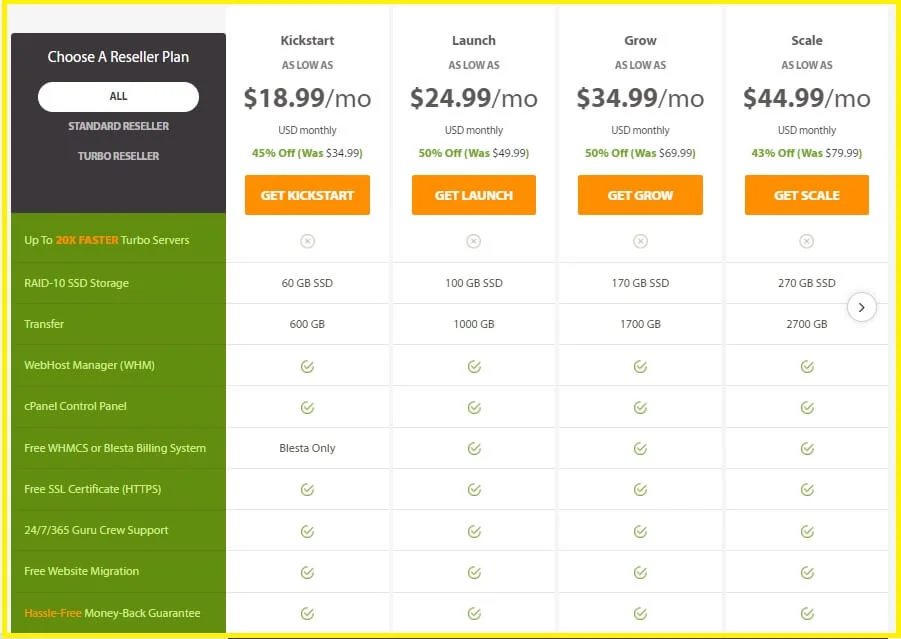Click the Scale checkmark for Free Website Migration
Screen dimensions: 901x639
click(x=806, y=571)
